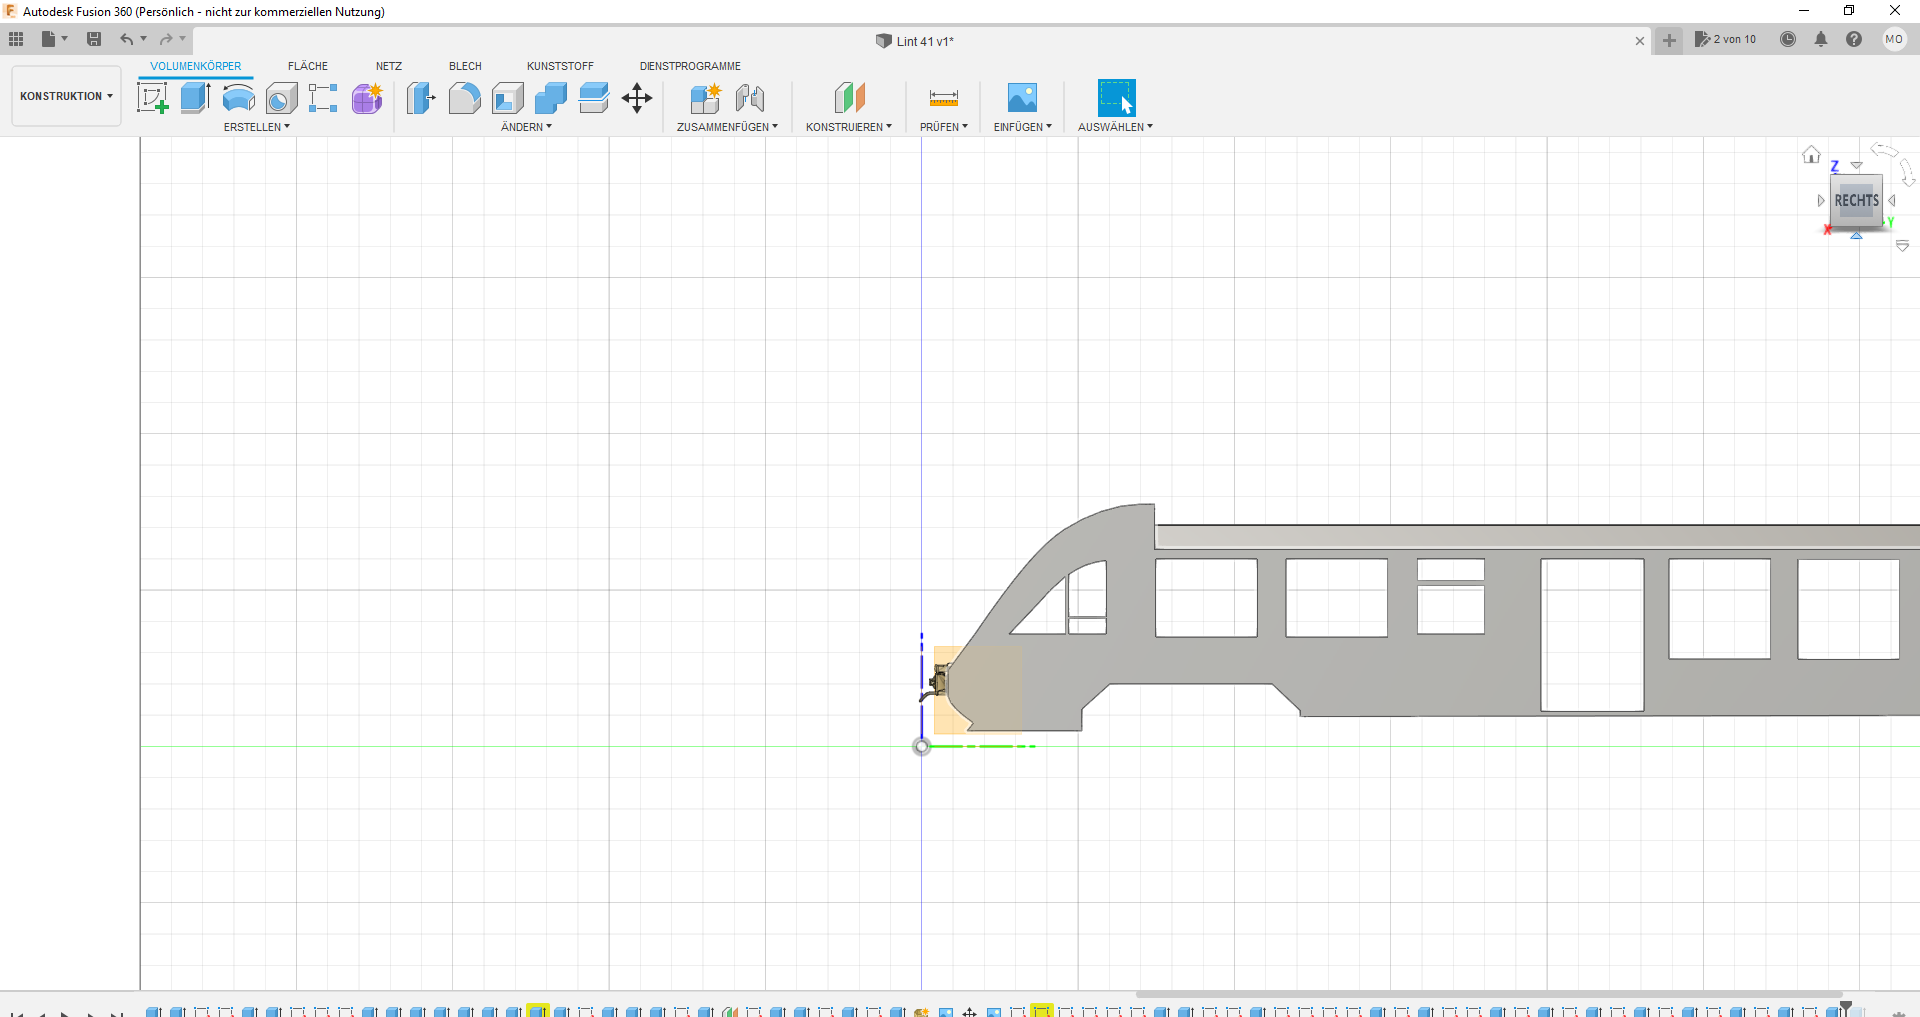The width and height of the screenshot is (1920, 1017).
Task: Click the Create Sketch tool icon
Action: coord(152,98)
